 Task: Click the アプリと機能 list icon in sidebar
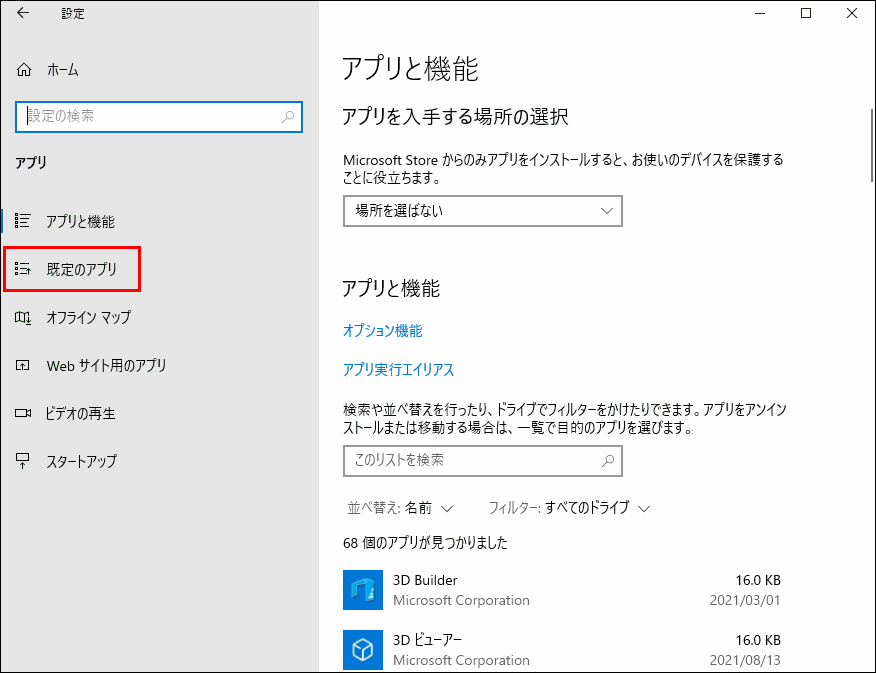point(22,221)
